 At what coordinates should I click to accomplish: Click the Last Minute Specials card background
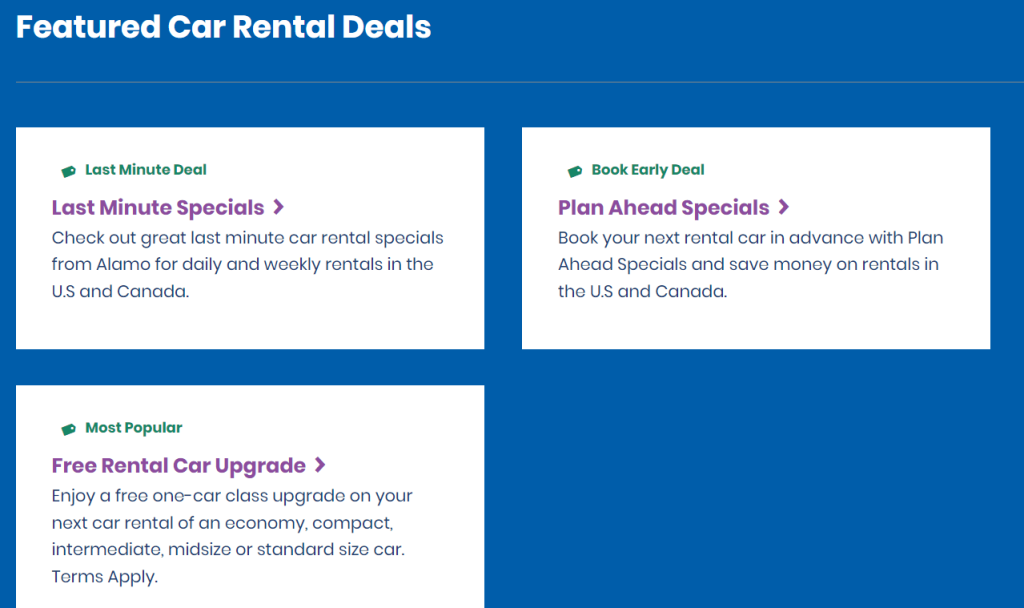point(250,325)
